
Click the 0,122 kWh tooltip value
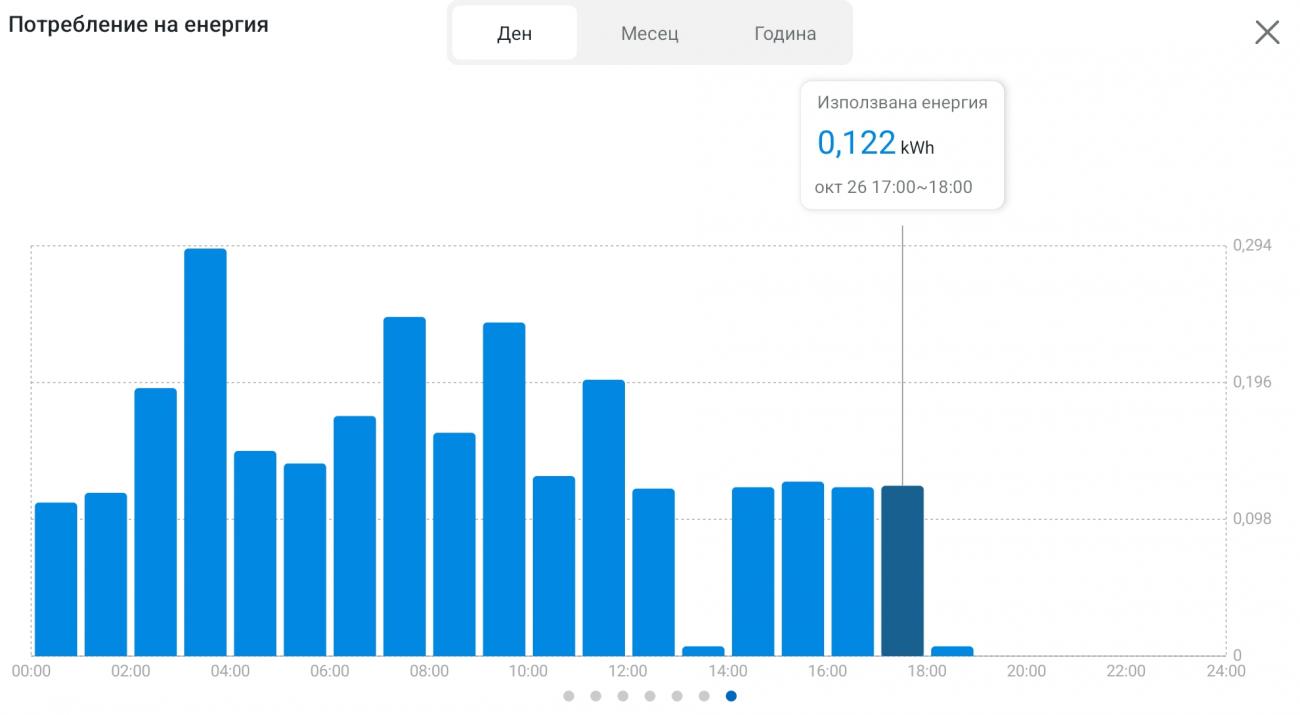coord(856,143)
